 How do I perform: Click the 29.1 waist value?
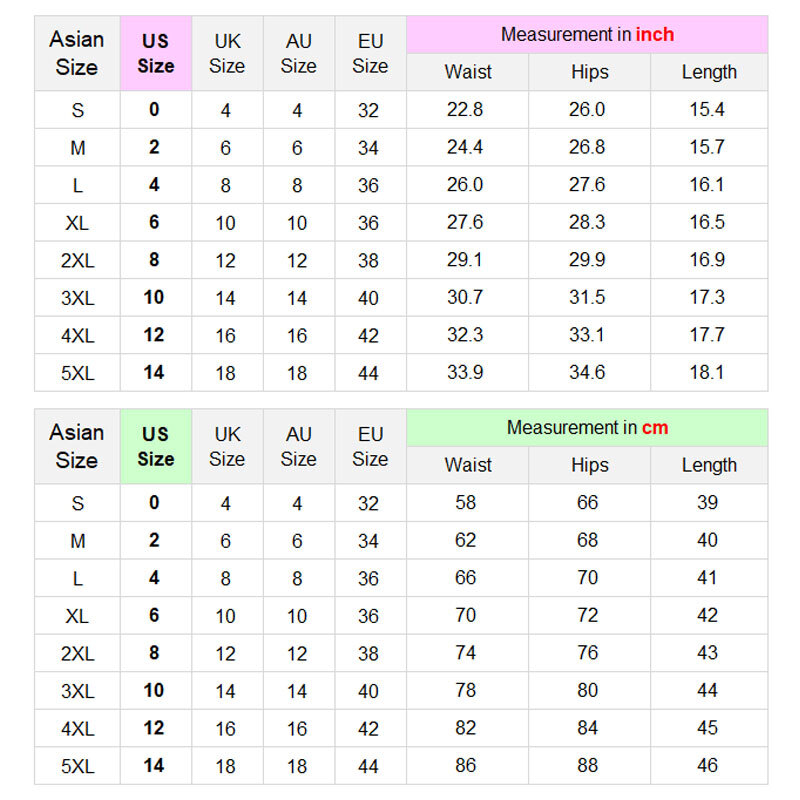point(465,260)
